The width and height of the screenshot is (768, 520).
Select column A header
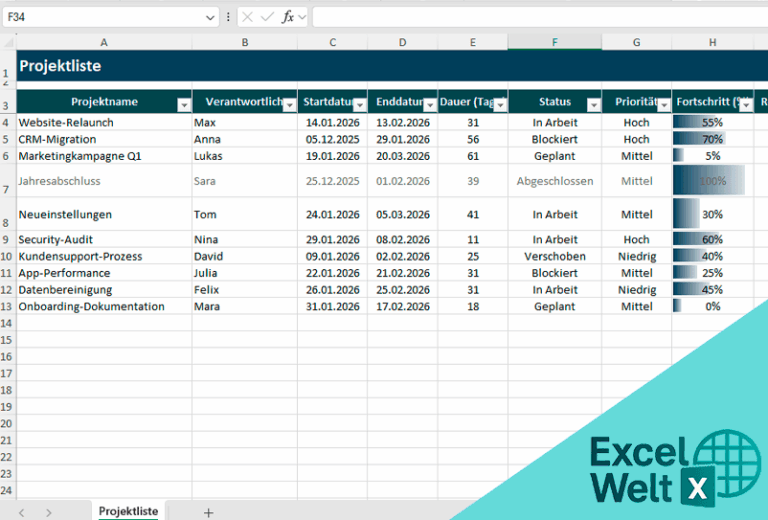pos(104,43)
